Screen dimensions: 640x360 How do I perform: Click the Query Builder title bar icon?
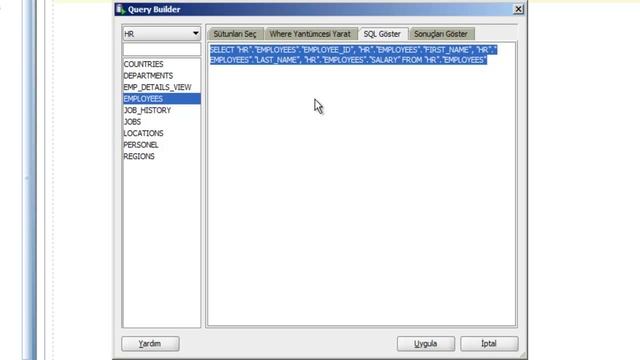coord(121,9)
